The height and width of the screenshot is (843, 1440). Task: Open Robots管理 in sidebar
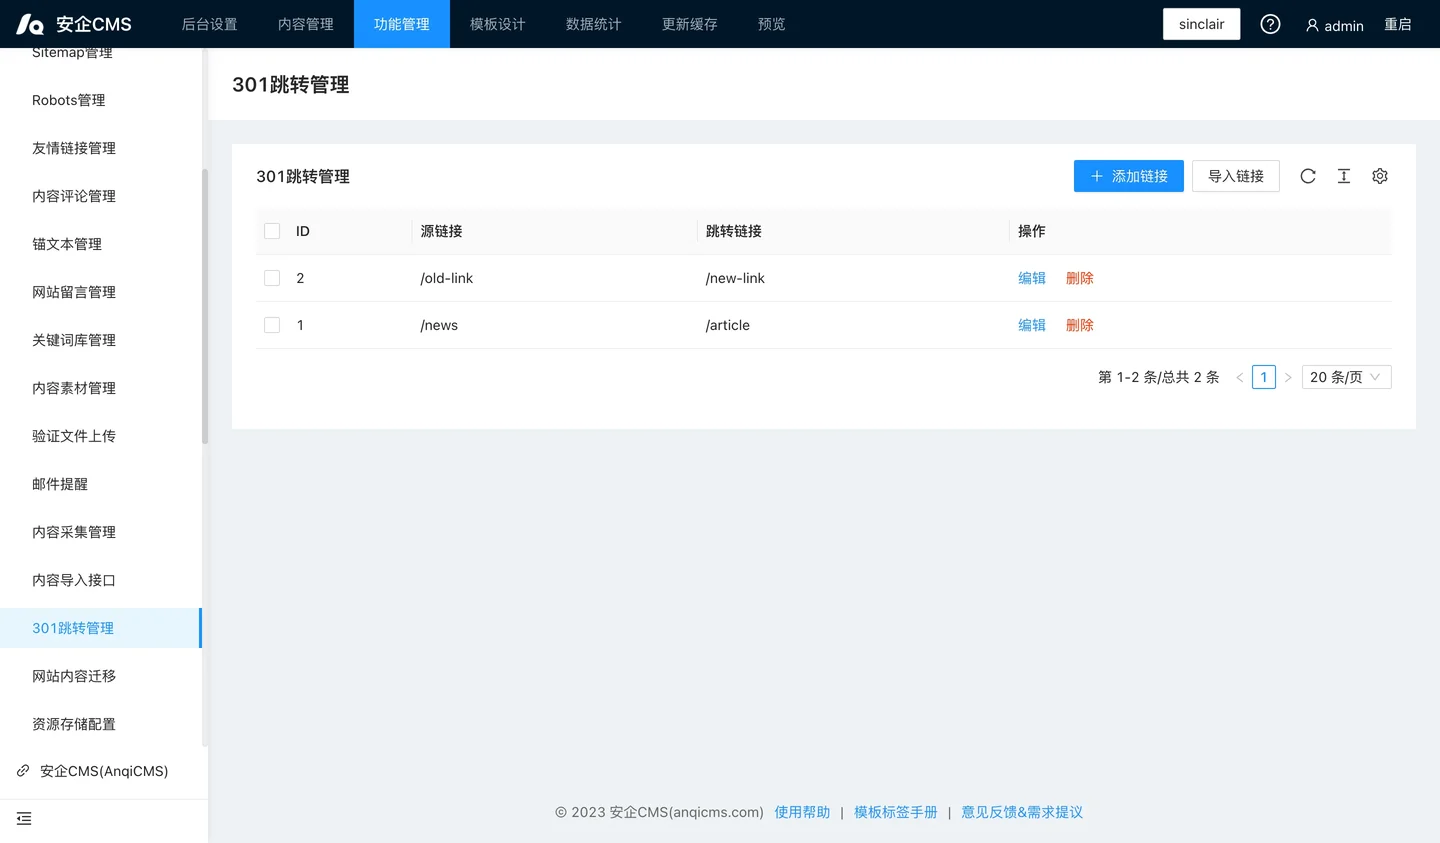click(100, 100)
